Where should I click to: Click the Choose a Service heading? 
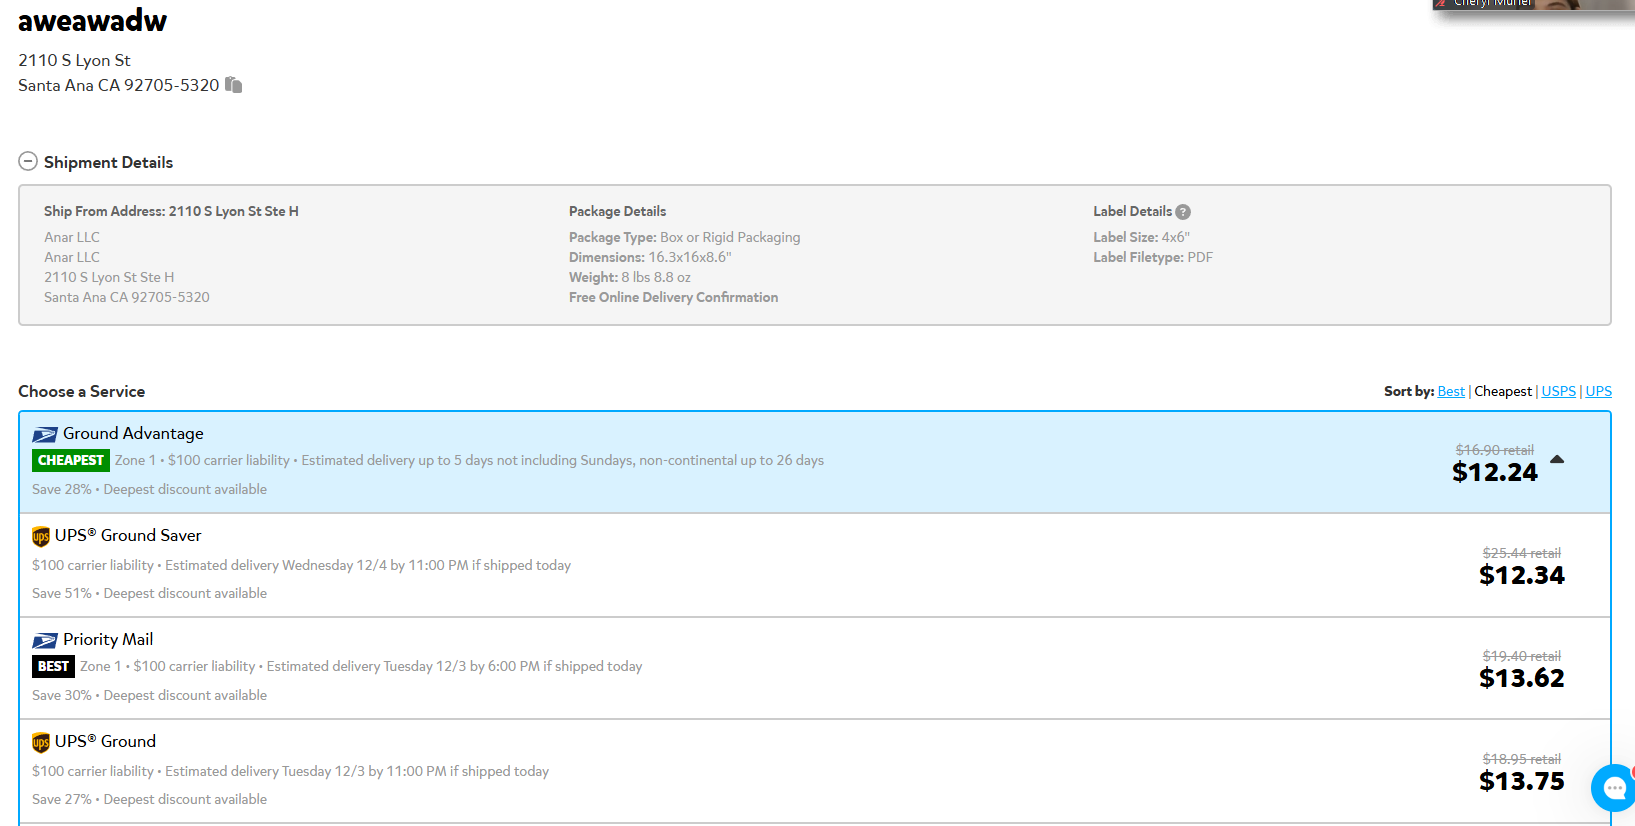click(x=81, y=391)
